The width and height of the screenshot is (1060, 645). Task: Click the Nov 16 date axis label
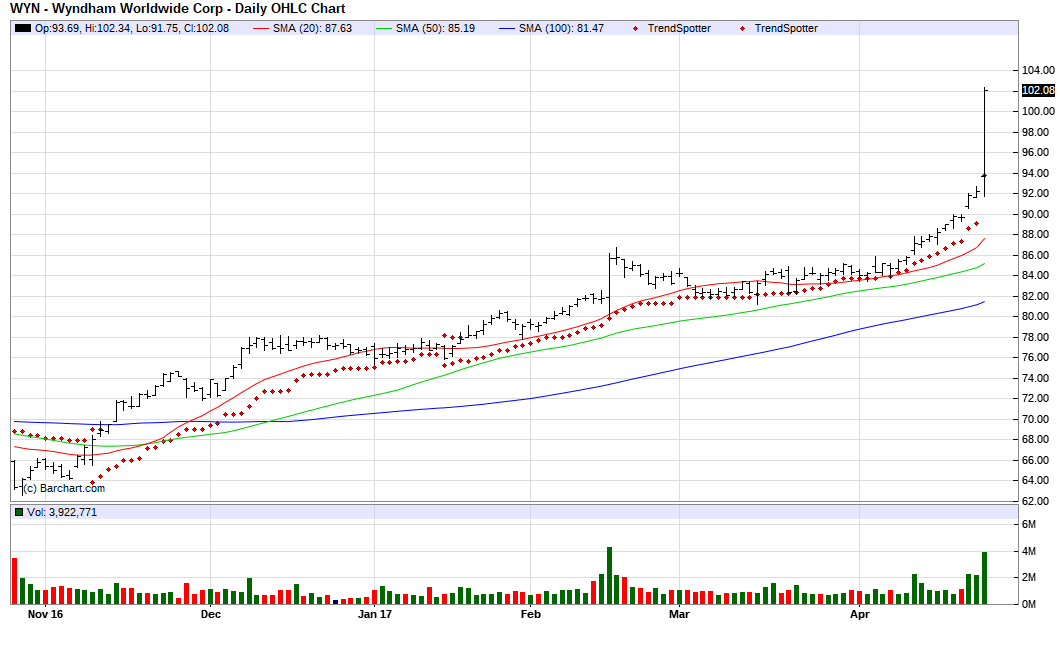[45, 614]
